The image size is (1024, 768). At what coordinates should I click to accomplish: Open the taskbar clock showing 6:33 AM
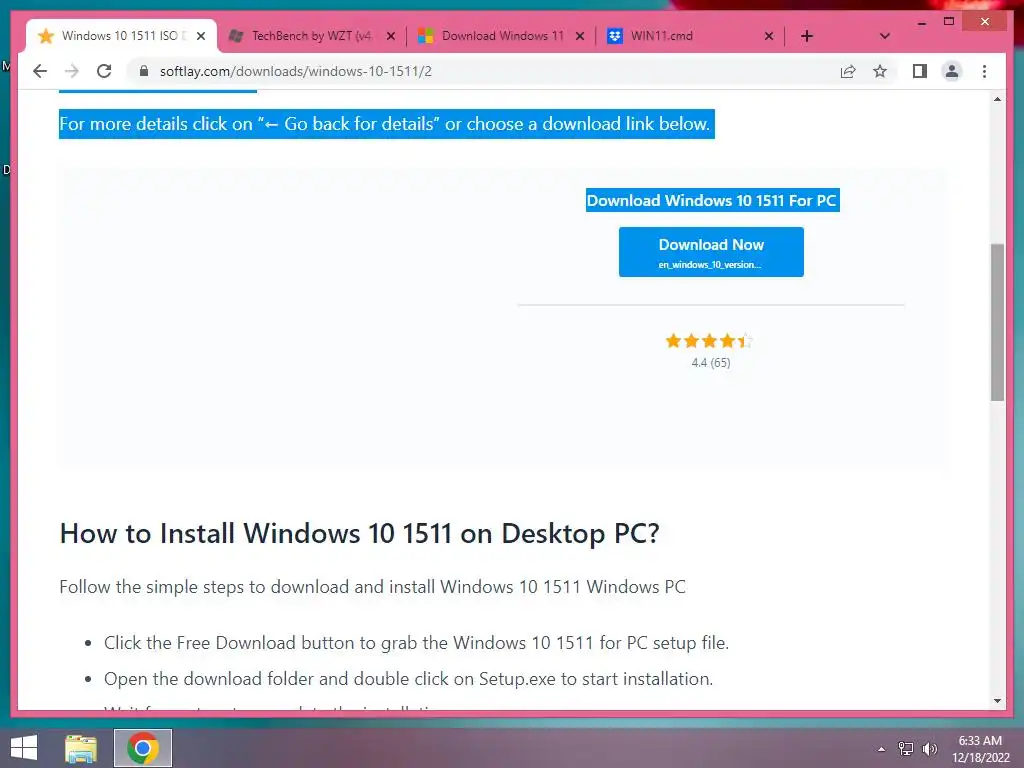point(980,749)
